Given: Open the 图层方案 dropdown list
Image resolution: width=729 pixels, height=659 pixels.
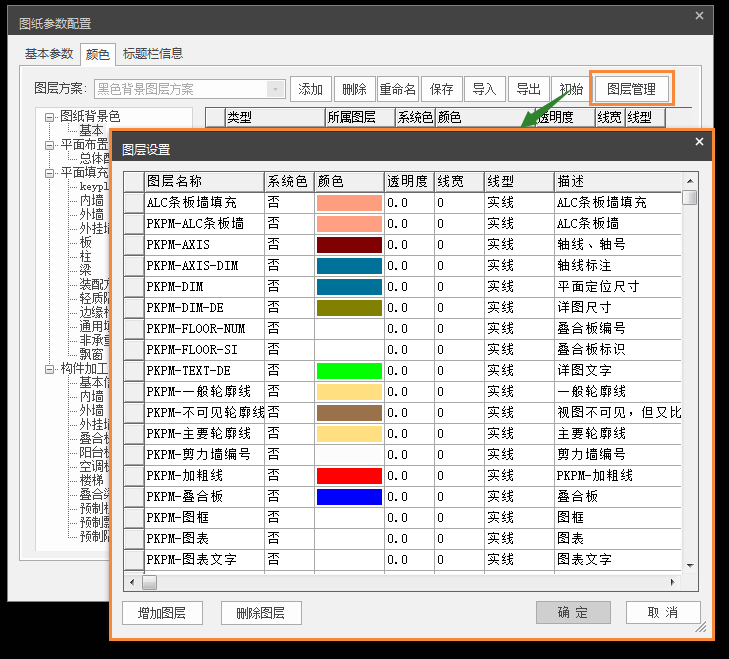Looking at the screenshot, I should coord(275,89).
